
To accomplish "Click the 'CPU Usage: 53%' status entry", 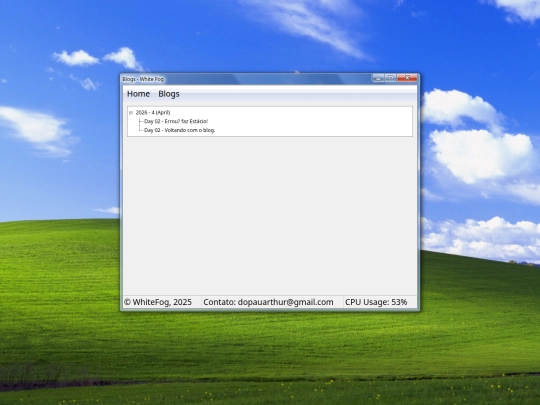I will click(x=376, y=302).
